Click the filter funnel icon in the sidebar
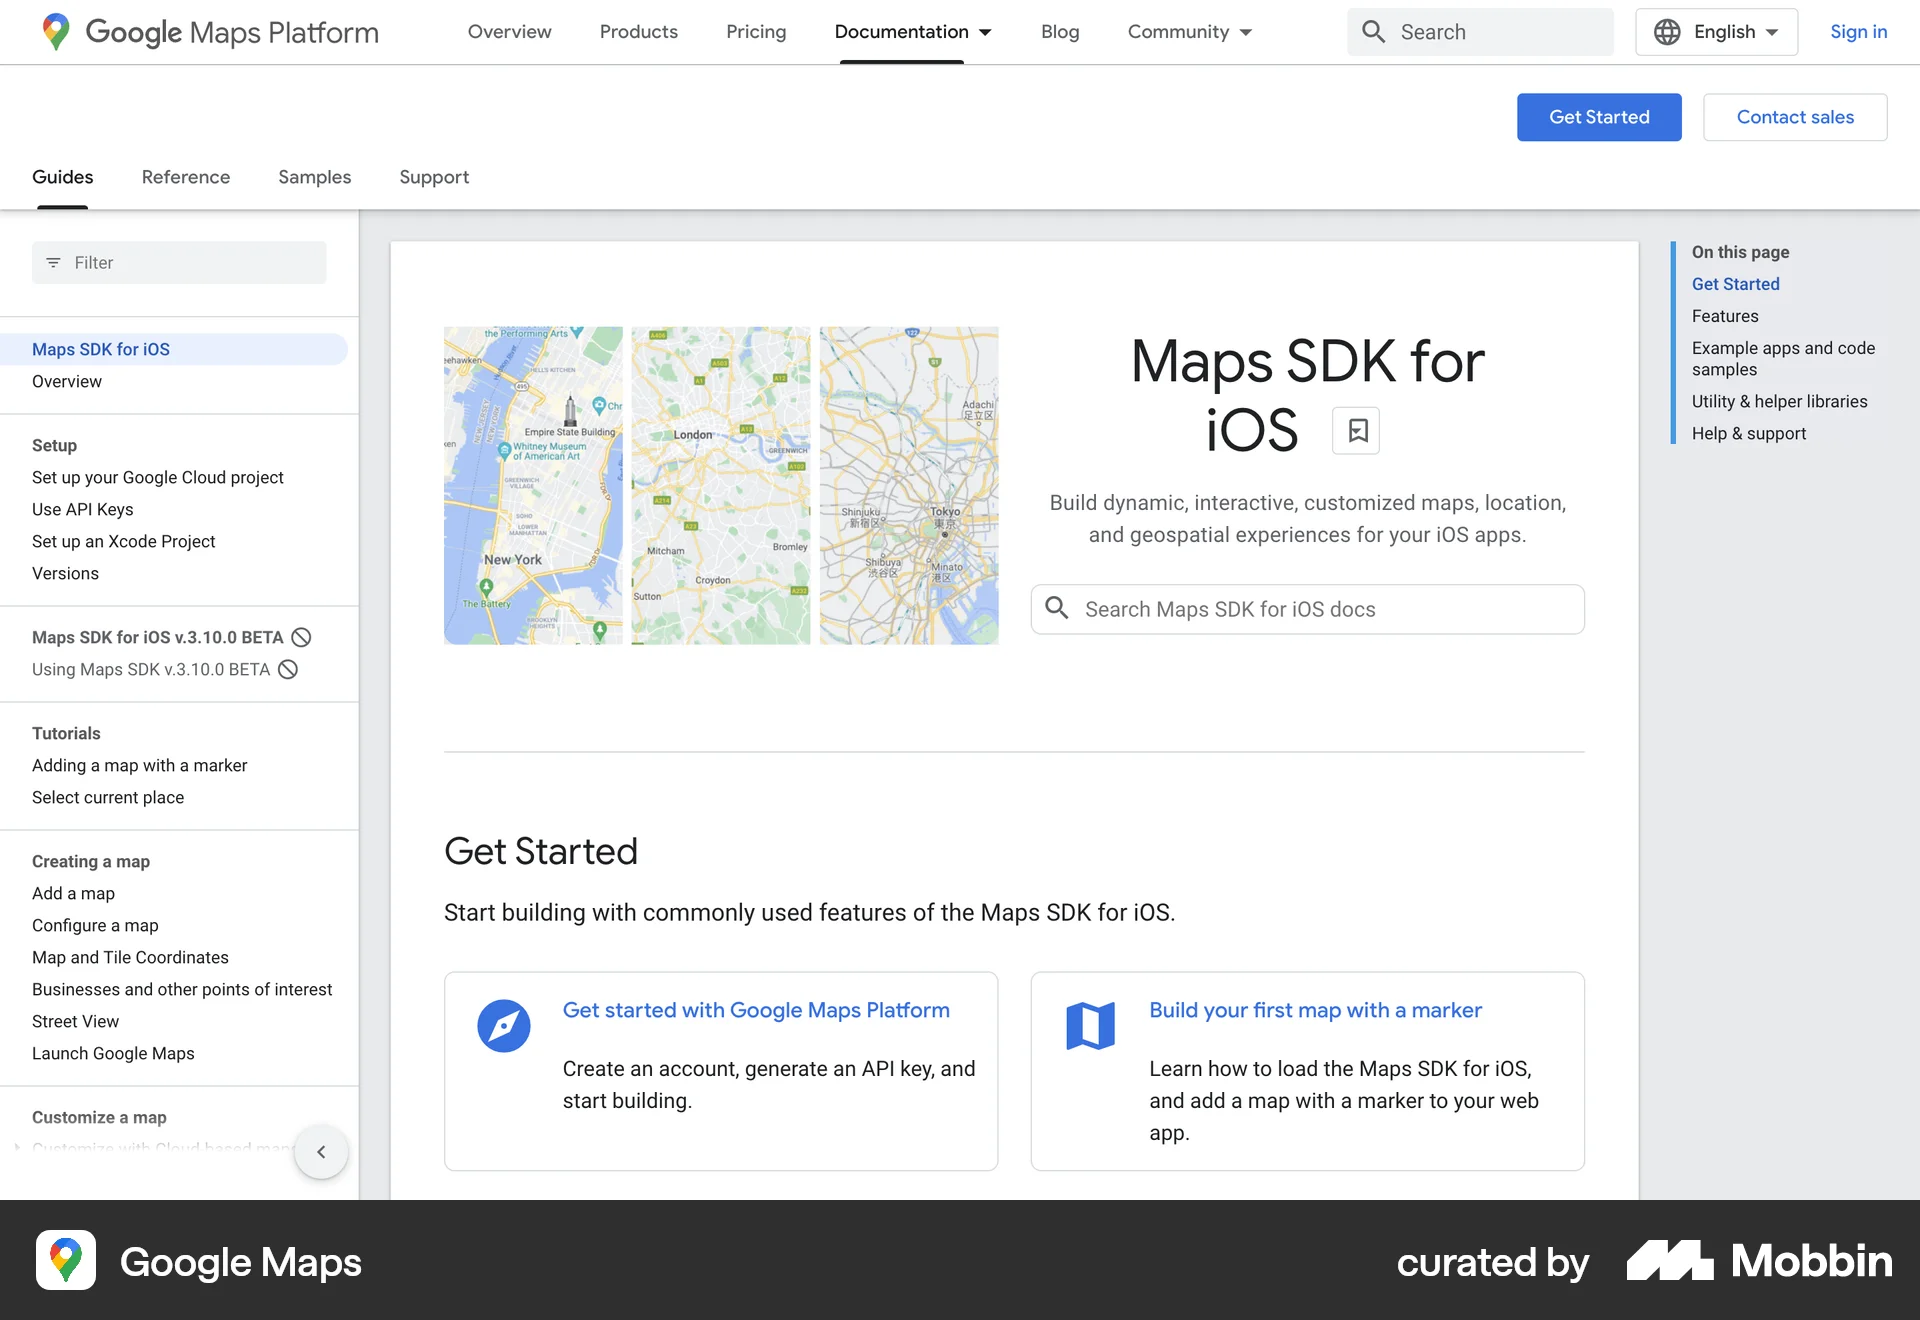This screenshot has width=1920, height=1320. pyautogui.click(x=53, y=262)
